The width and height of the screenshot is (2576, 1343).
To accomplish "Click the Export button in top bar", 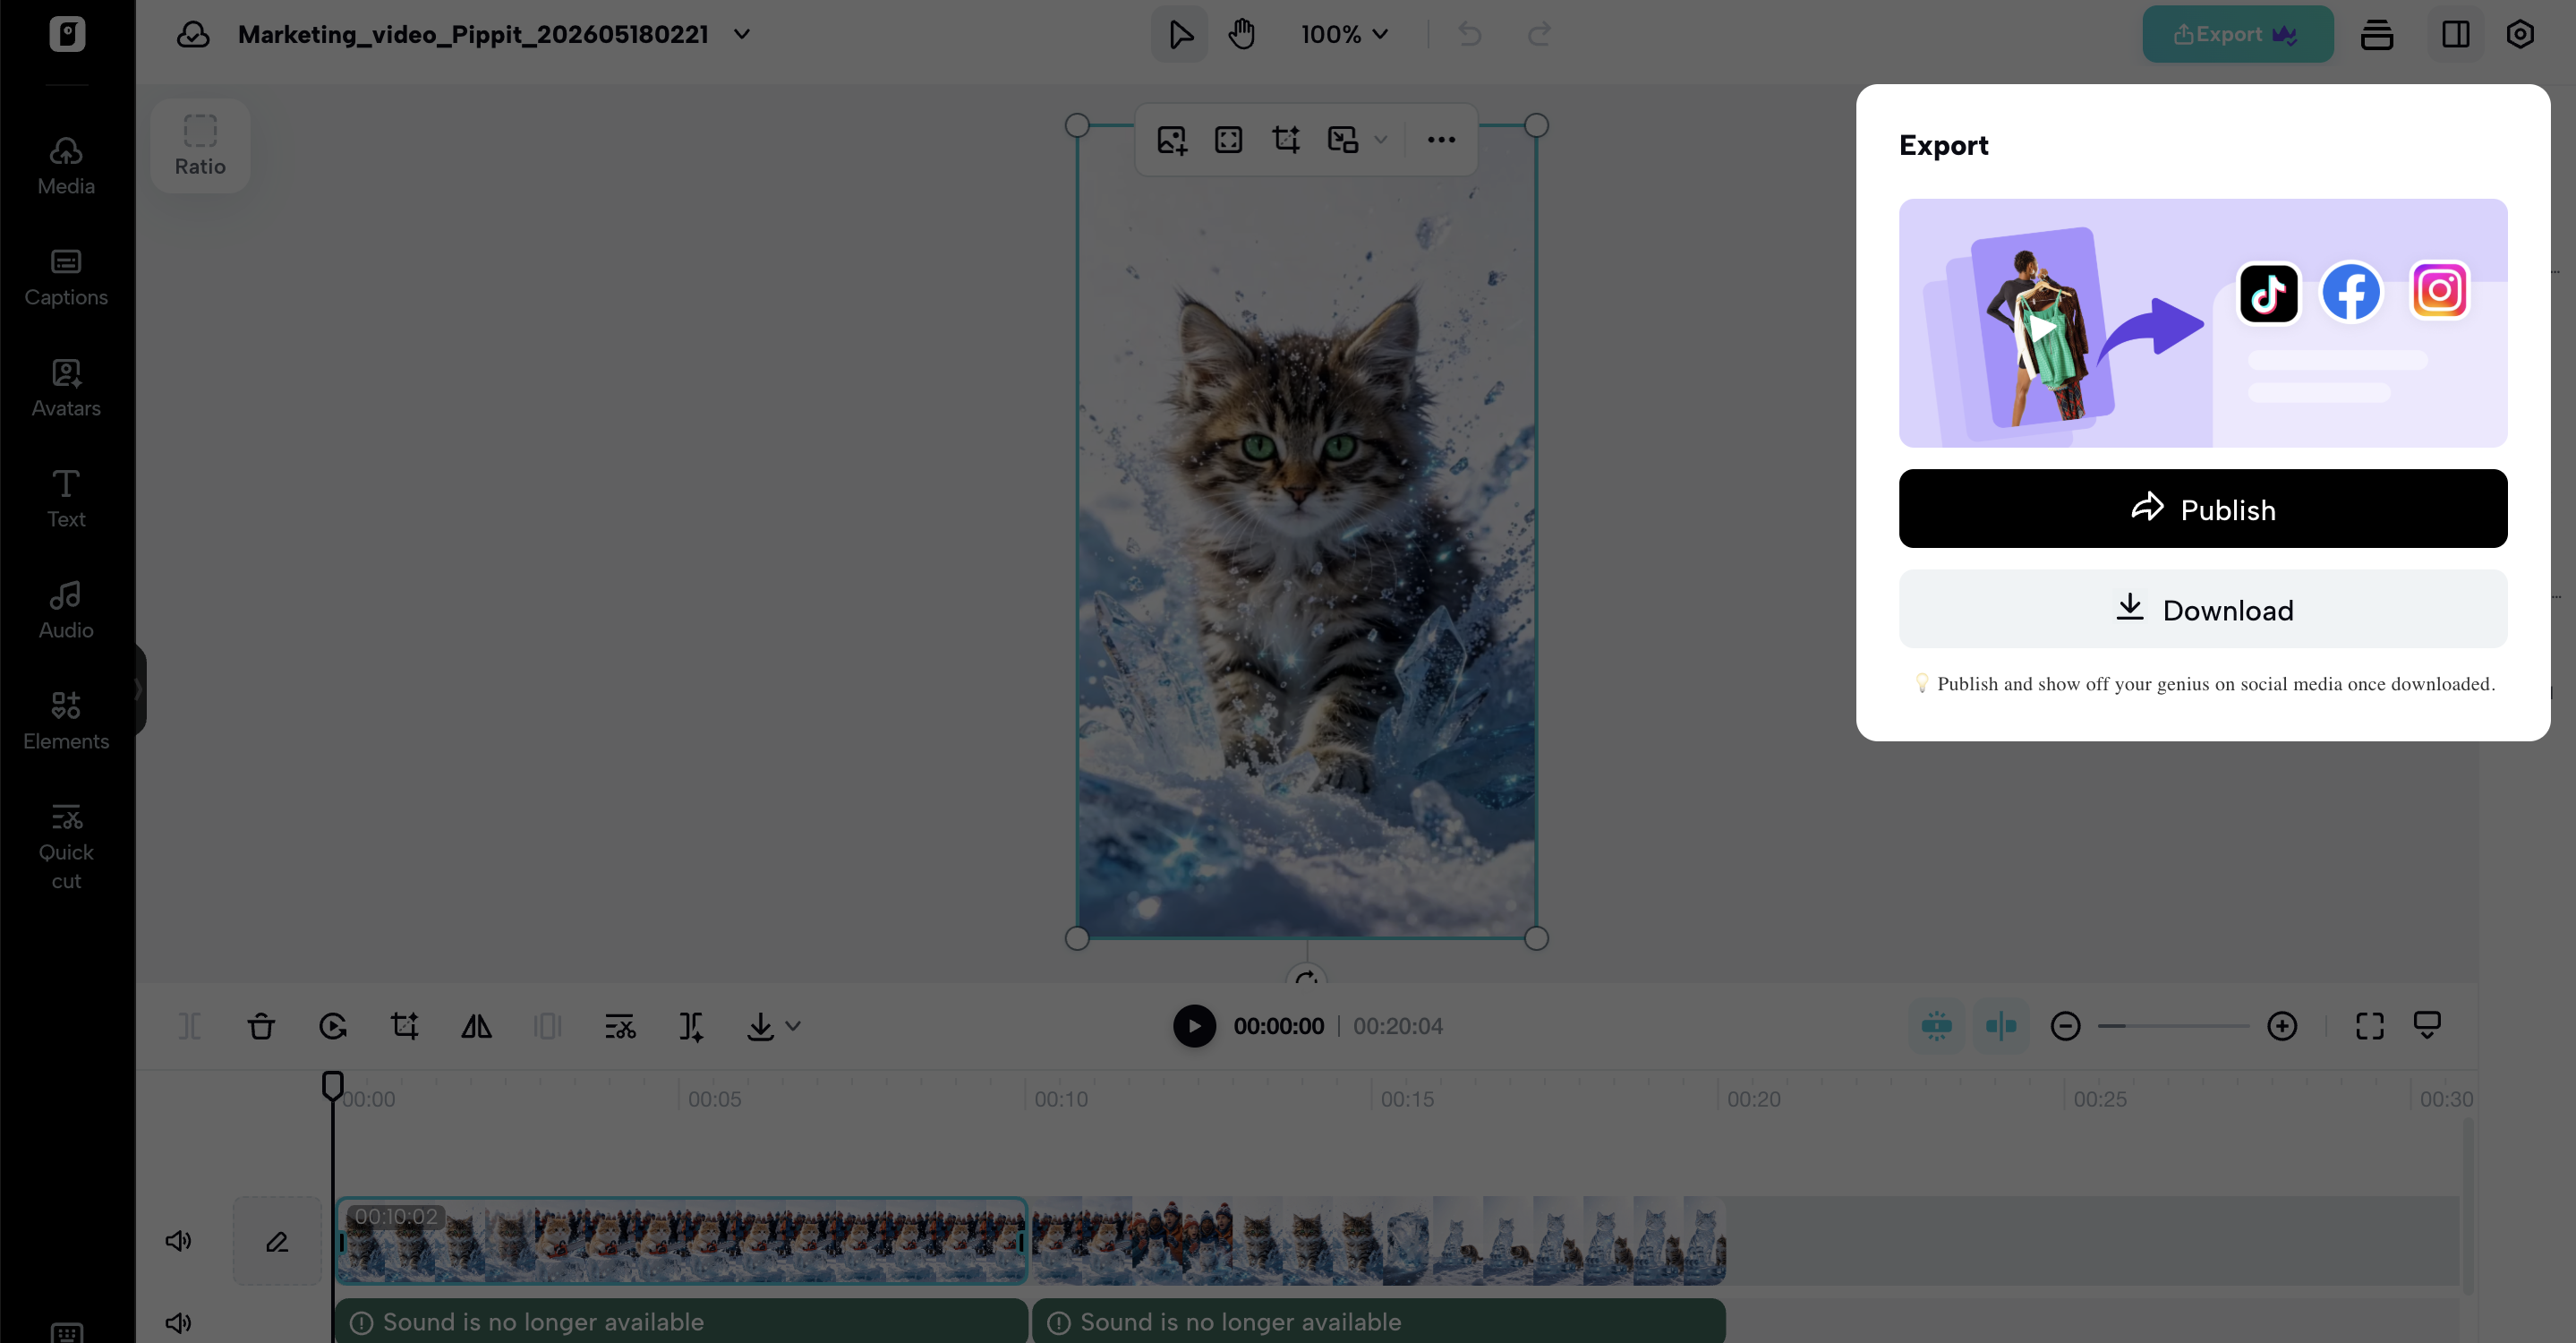I will coord(2238,34).
